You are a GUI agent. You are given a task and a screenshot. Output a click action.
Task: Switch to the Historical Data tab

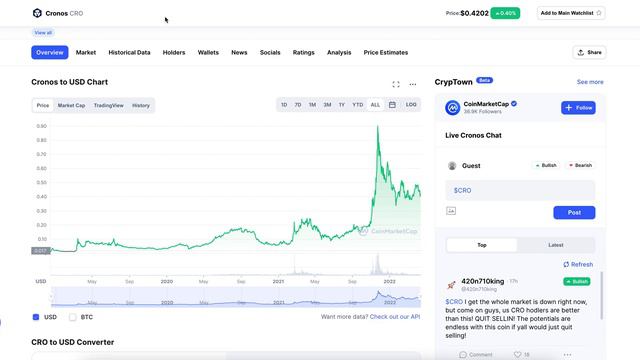tap(129, 52)
